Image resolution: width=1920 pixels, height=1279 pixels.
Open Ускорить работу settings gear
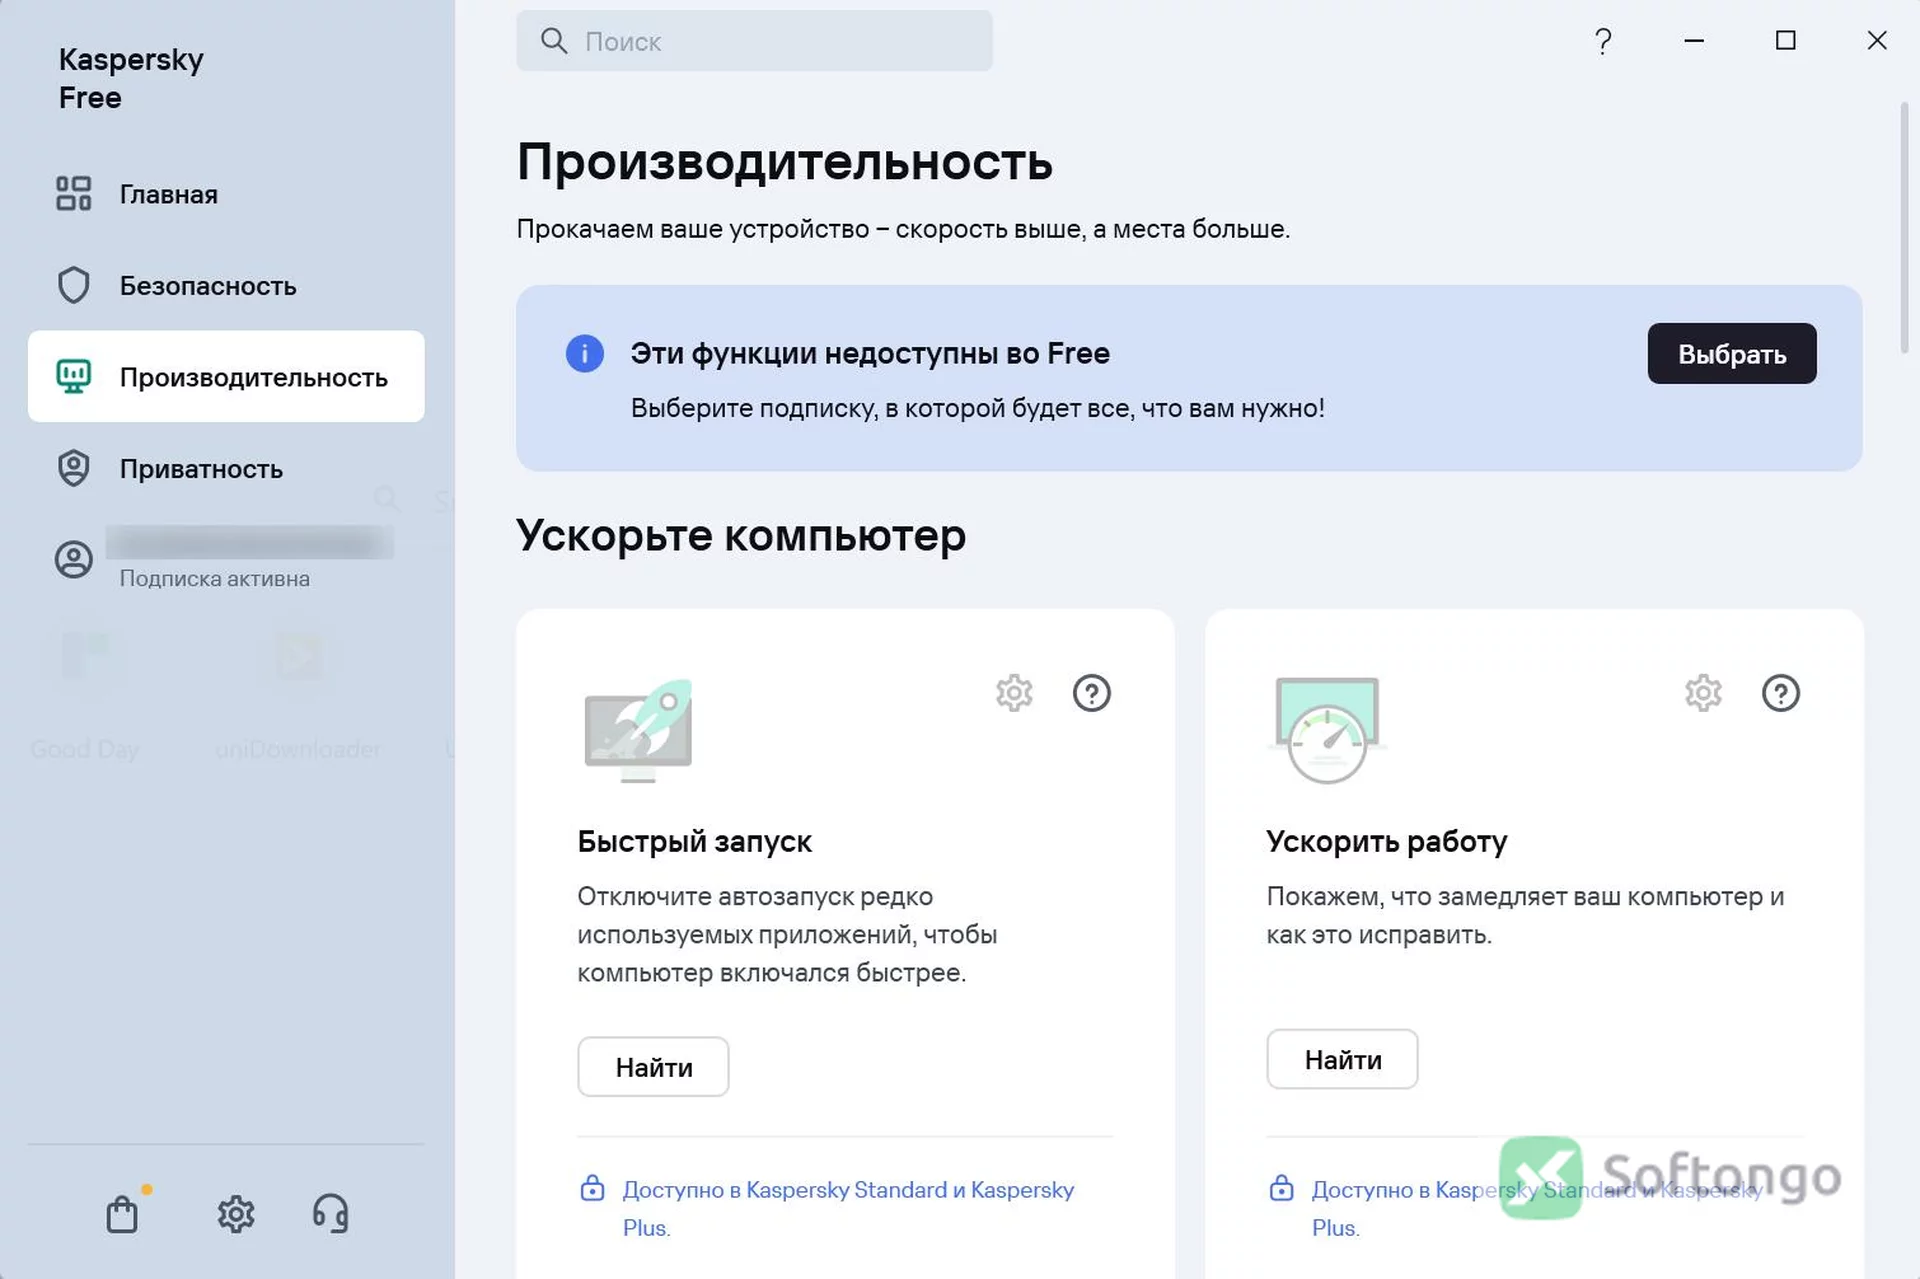click(1703, 693)
